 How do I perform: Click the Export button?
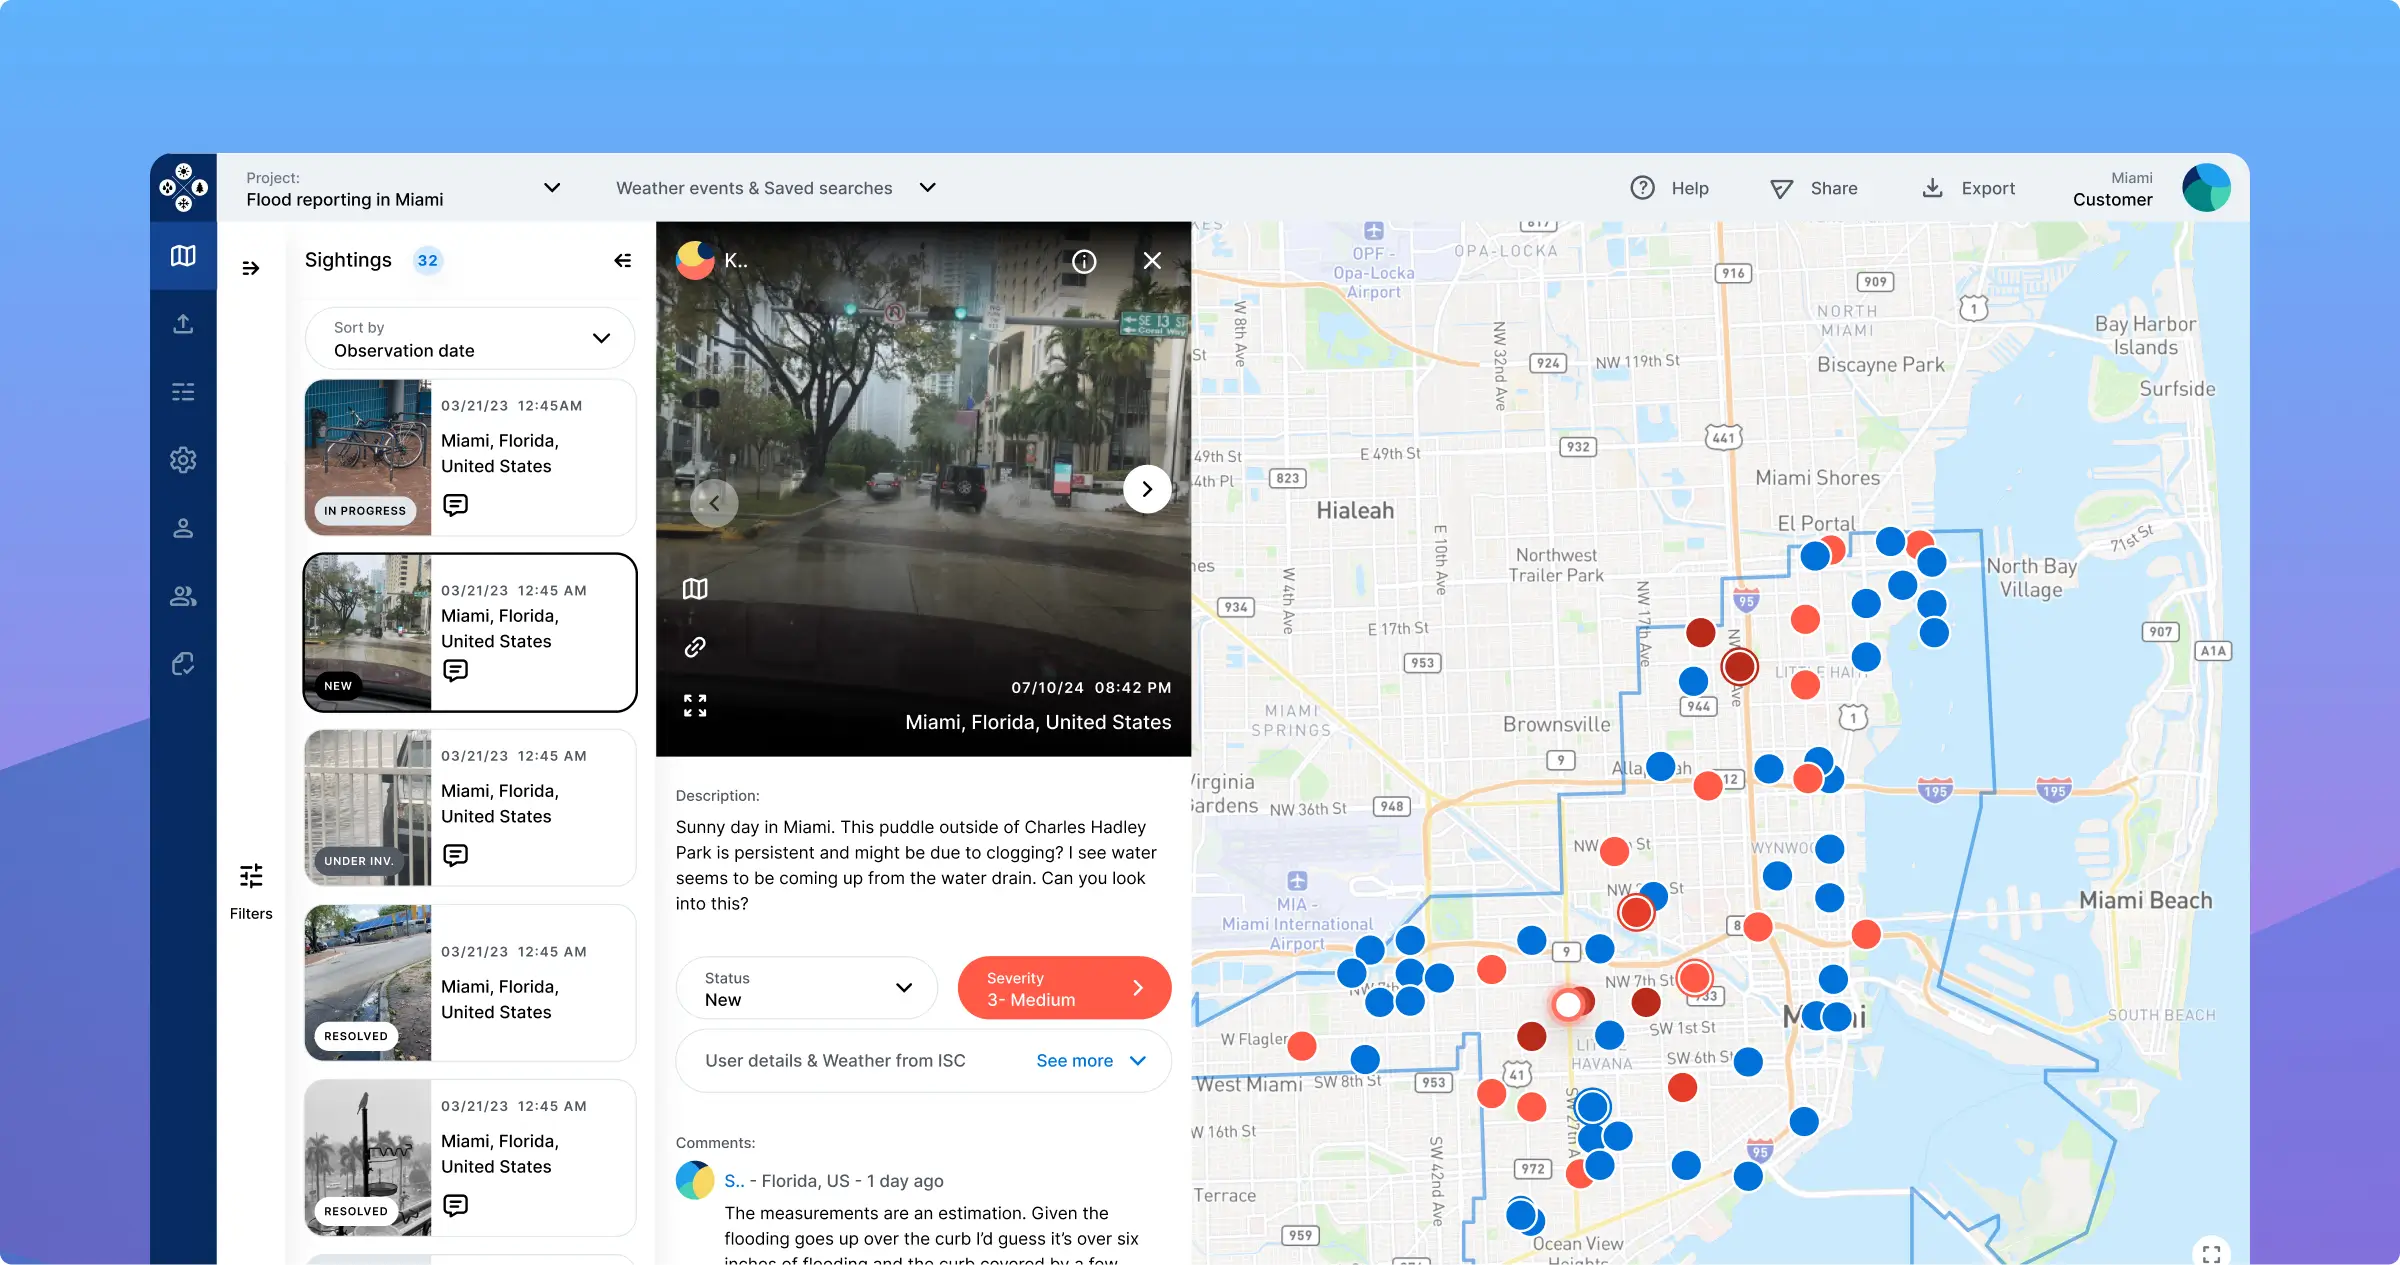click(x=1968, y=188)
